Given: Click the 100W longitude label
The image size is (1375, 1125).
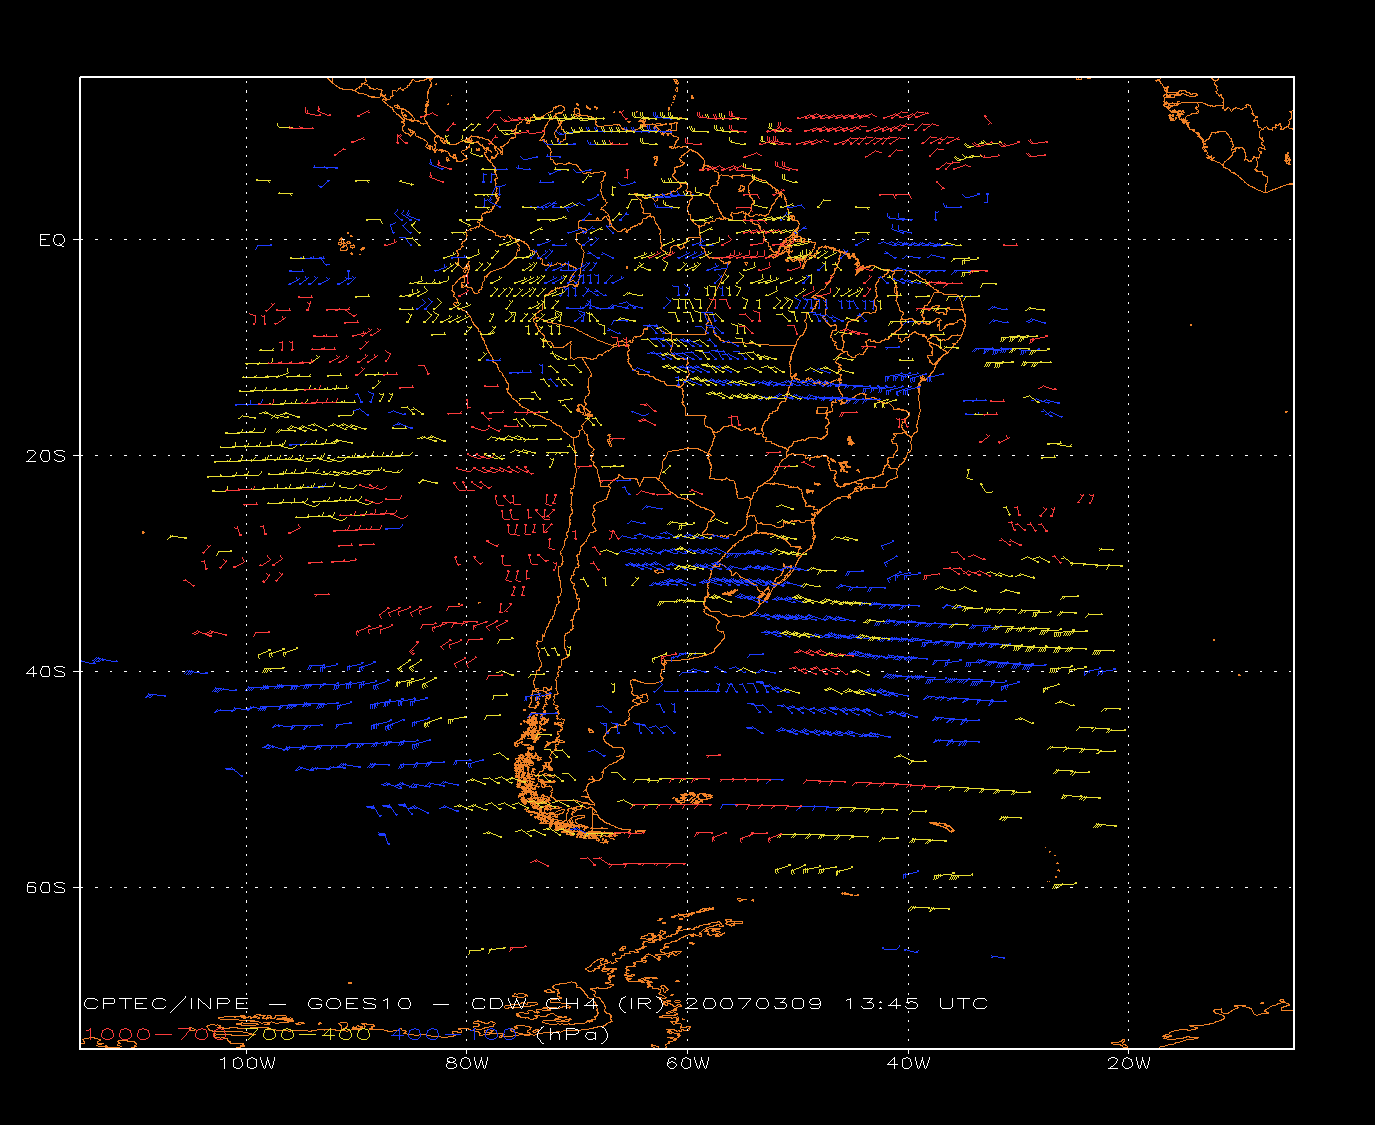Looking at the screenshot, I should [x=247, y=1063].
